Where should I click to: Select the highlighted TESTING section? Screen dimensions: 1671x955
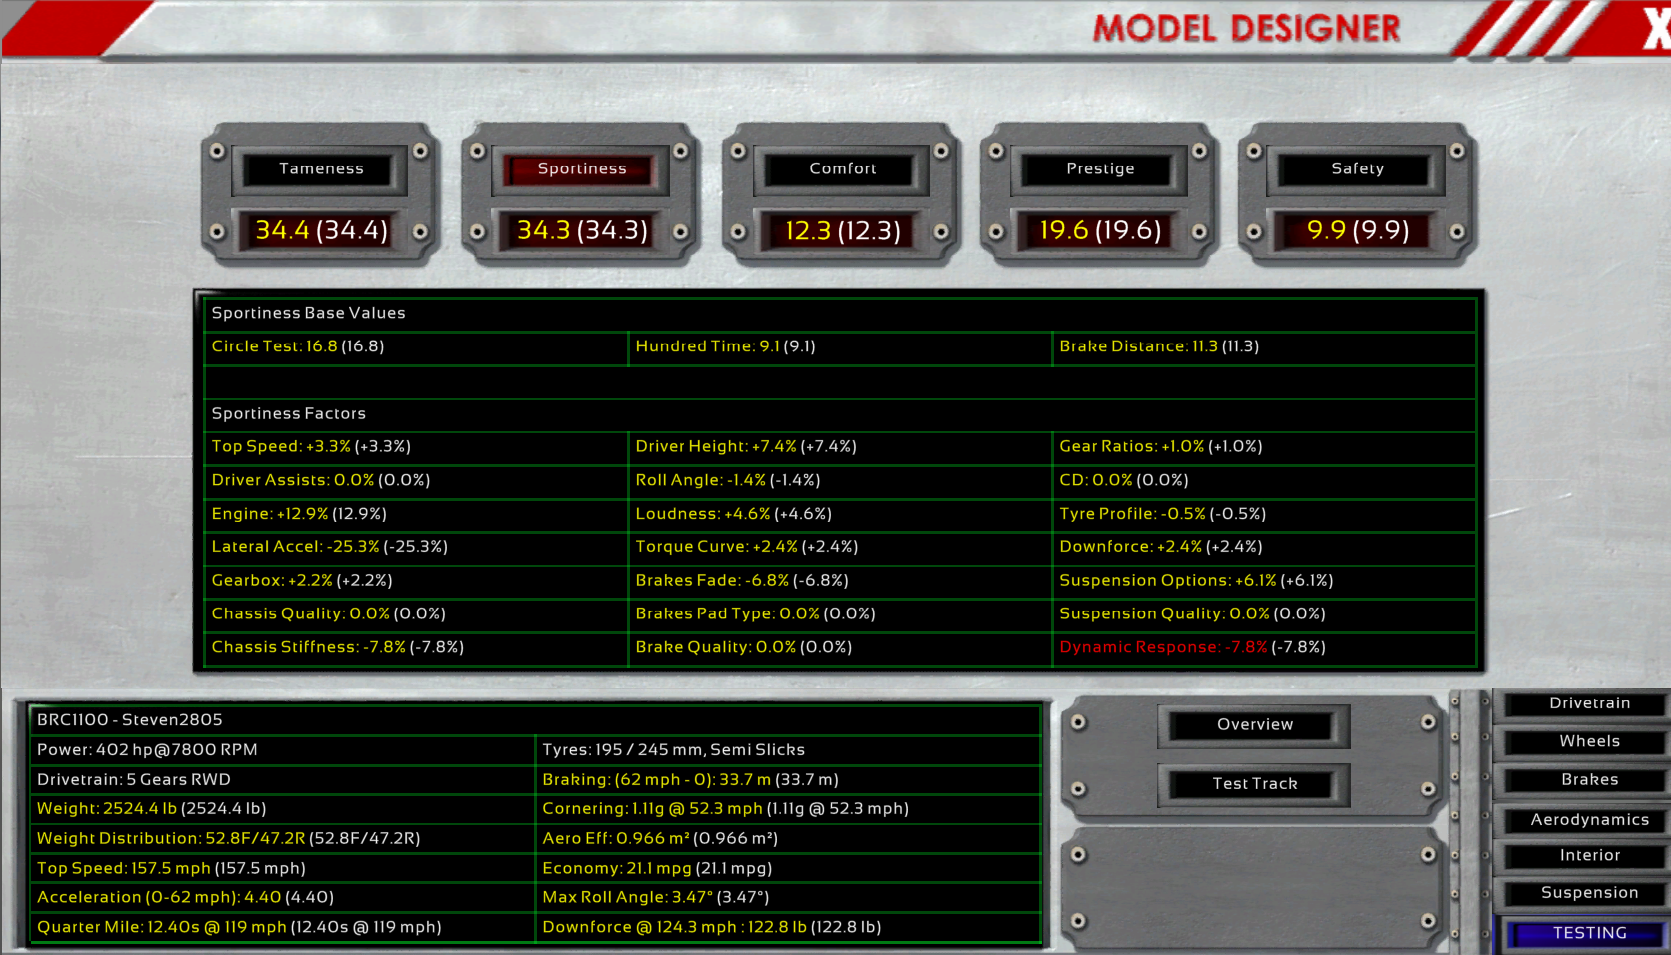click(x=1589, y=933)
